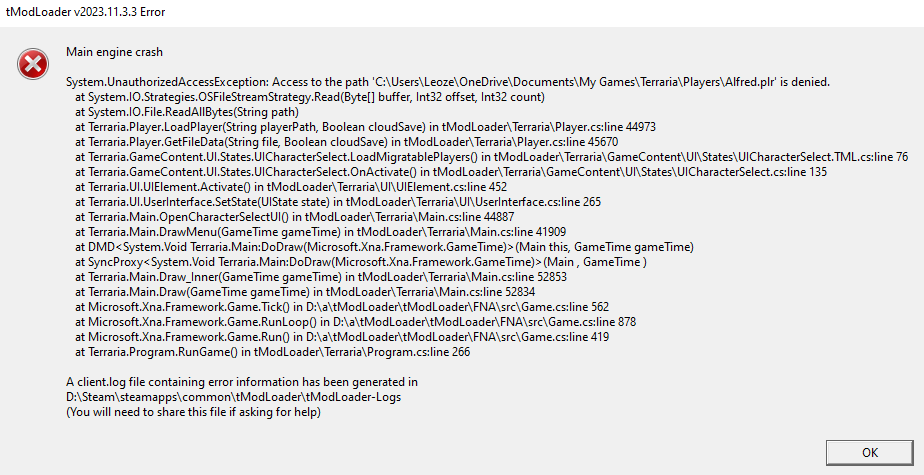
Task: Click the OK button
Action: [x=868, y=452]
